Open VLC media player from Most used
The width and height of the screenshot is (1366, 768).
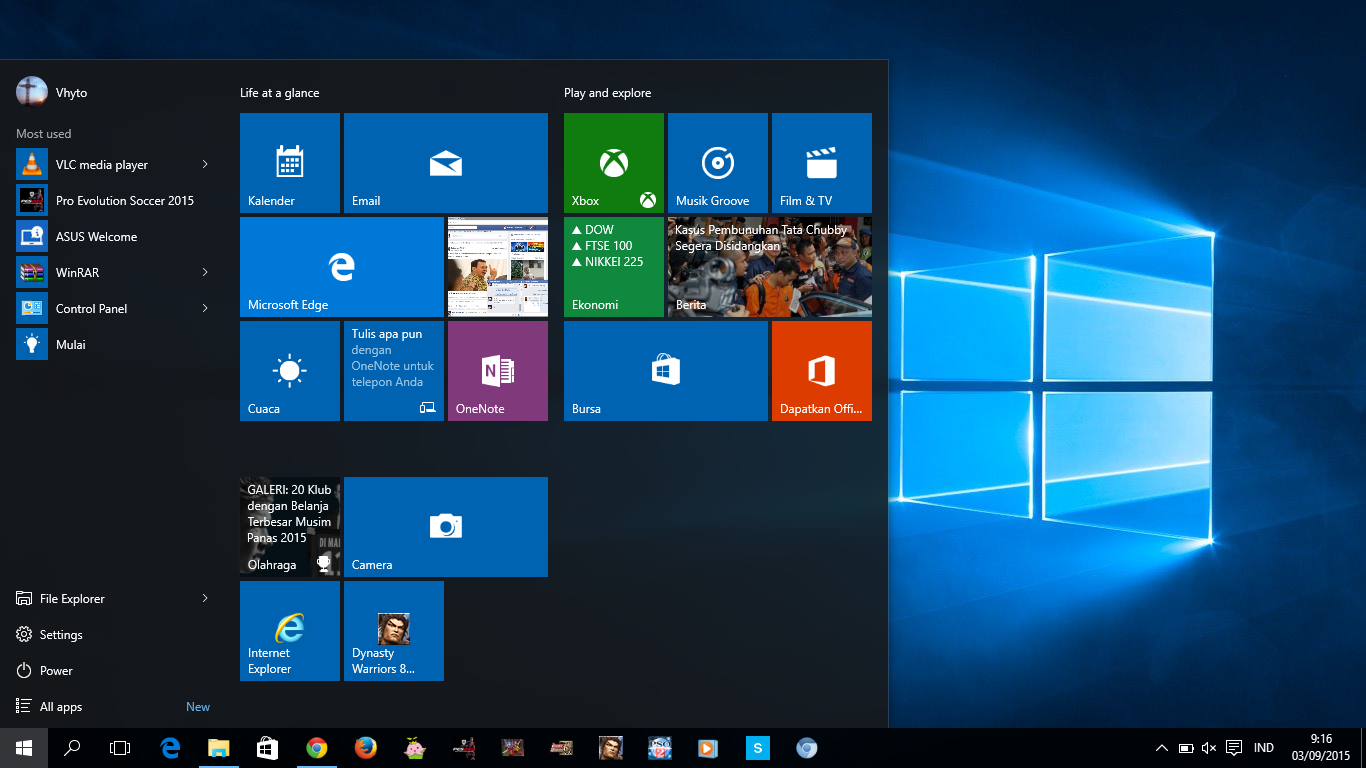[x=102, y=164]
